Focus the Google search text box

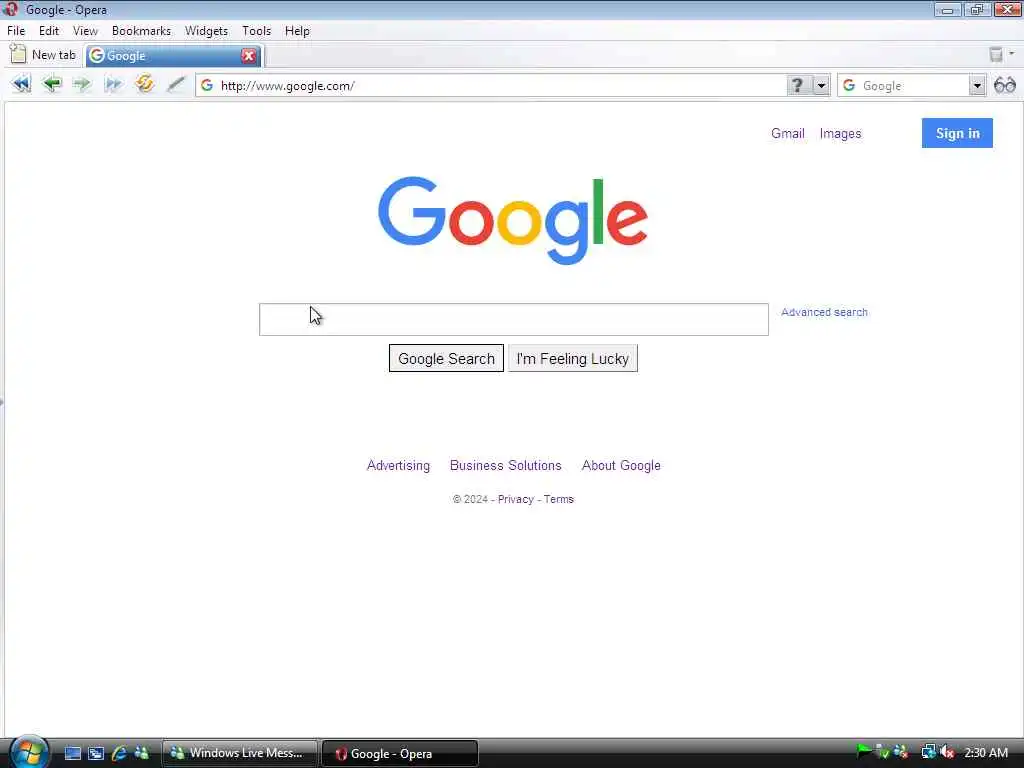point(513,319)
